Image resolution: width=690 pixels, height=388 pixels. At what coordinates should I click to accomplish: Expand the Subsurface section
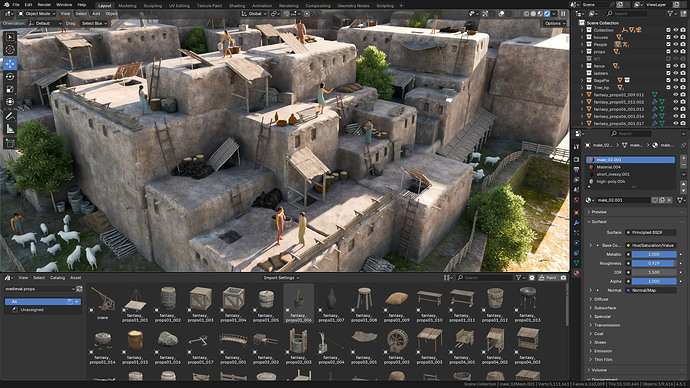click(x=605, y=308)
